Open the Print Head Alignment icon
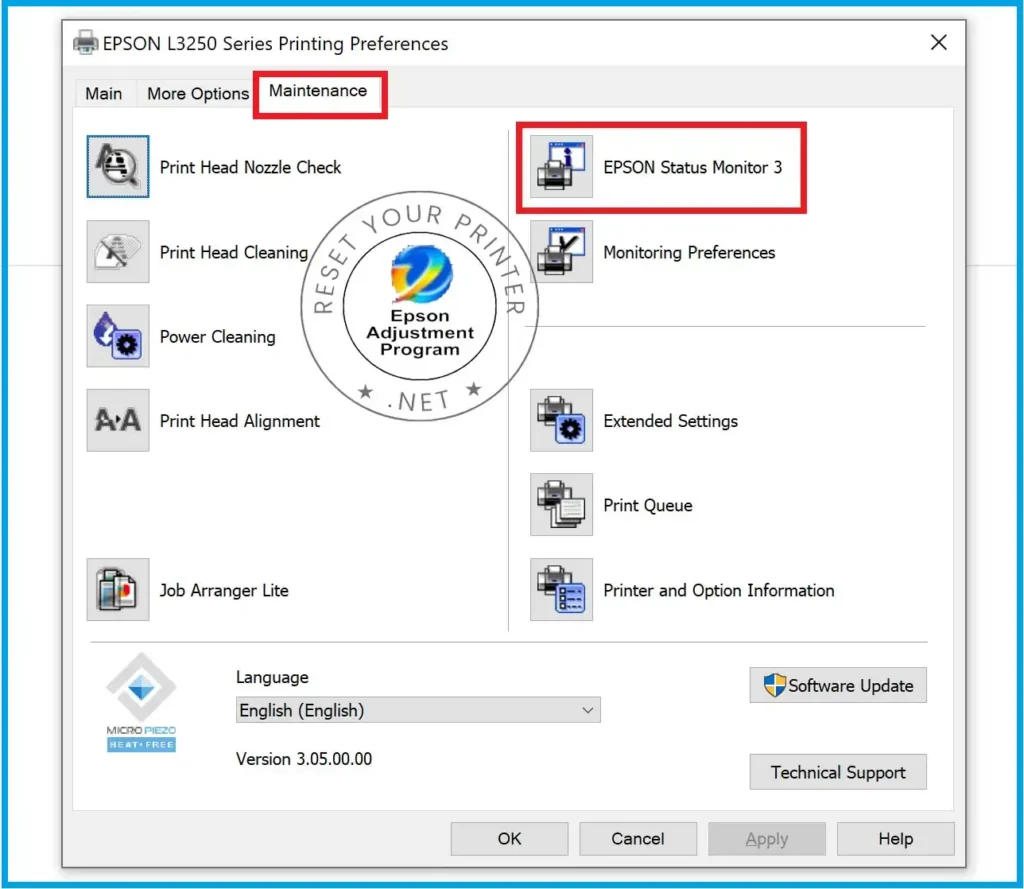 pos(118,420)
